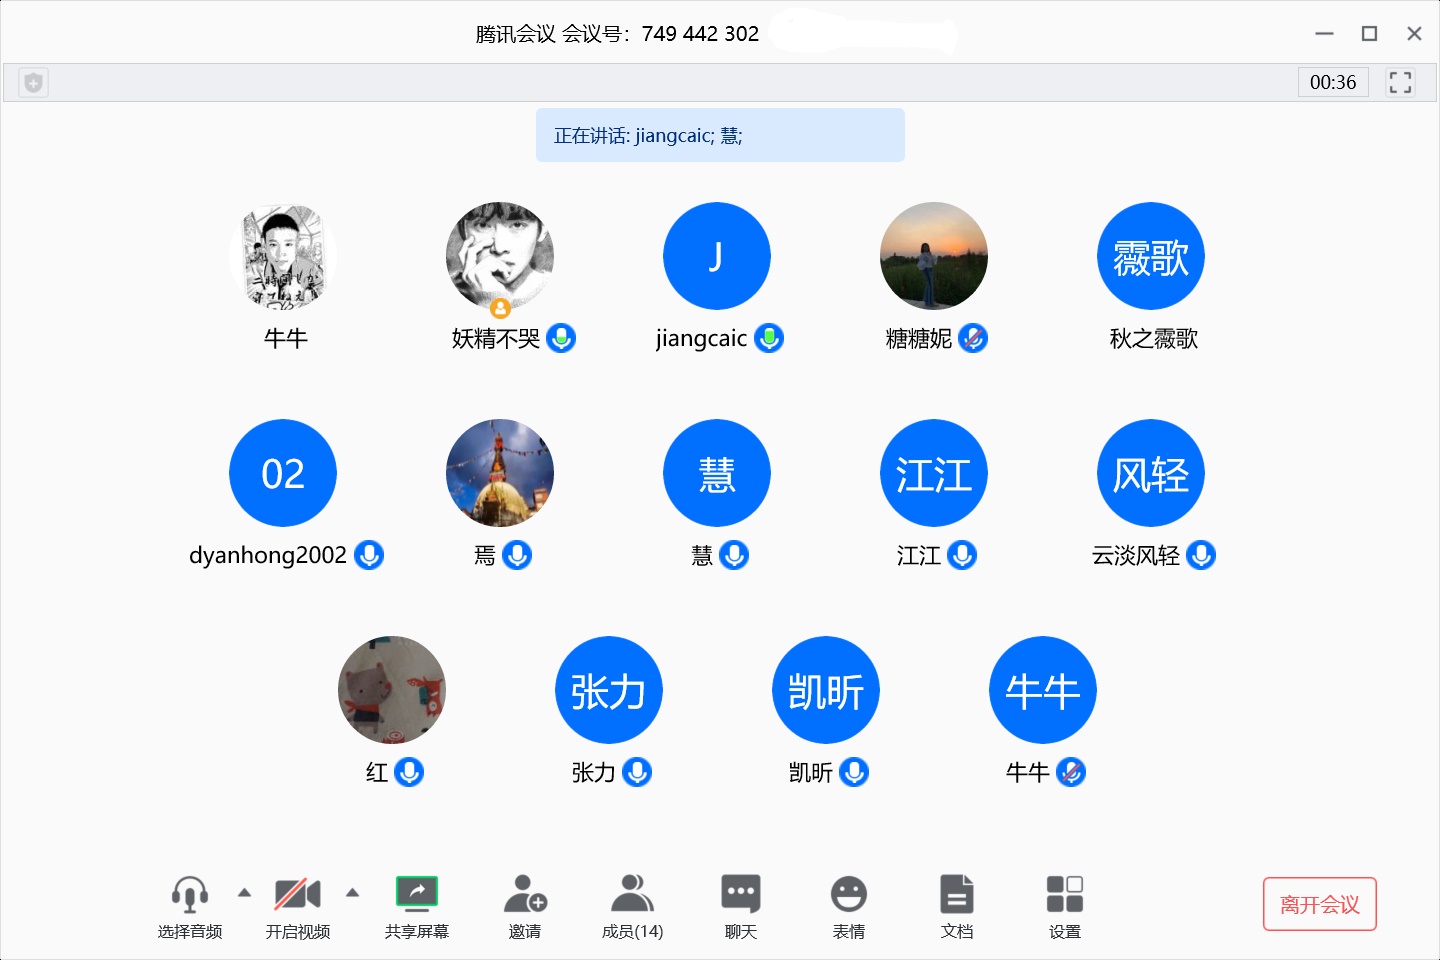Click 糖糖妮's muted microphone icon

pyautogui.click(x=973, y=339)
